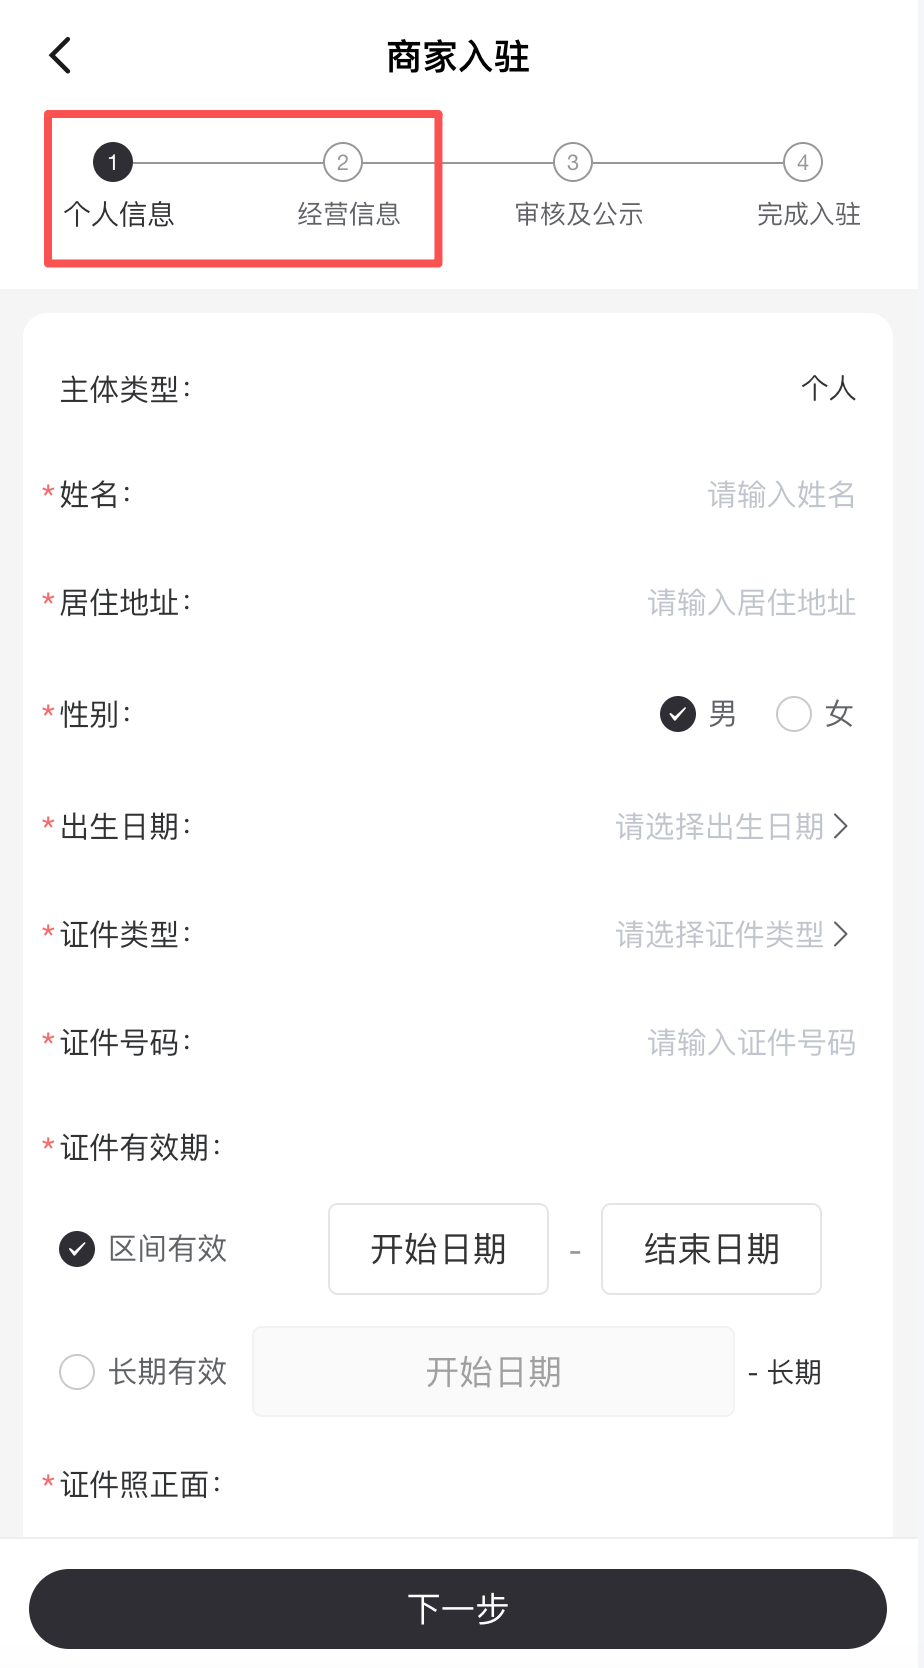Open the 出生日期 date picker
This screenshot has height=1668, width=924.
coord(720,827)
